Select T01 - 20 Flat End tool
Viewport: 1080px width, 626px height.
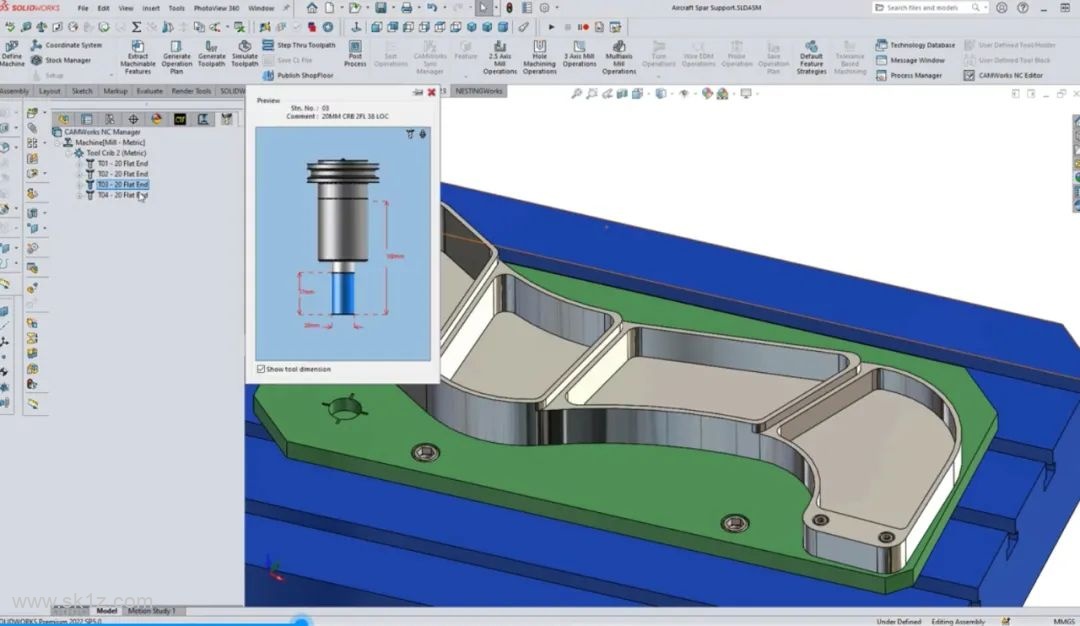[123, 164]
